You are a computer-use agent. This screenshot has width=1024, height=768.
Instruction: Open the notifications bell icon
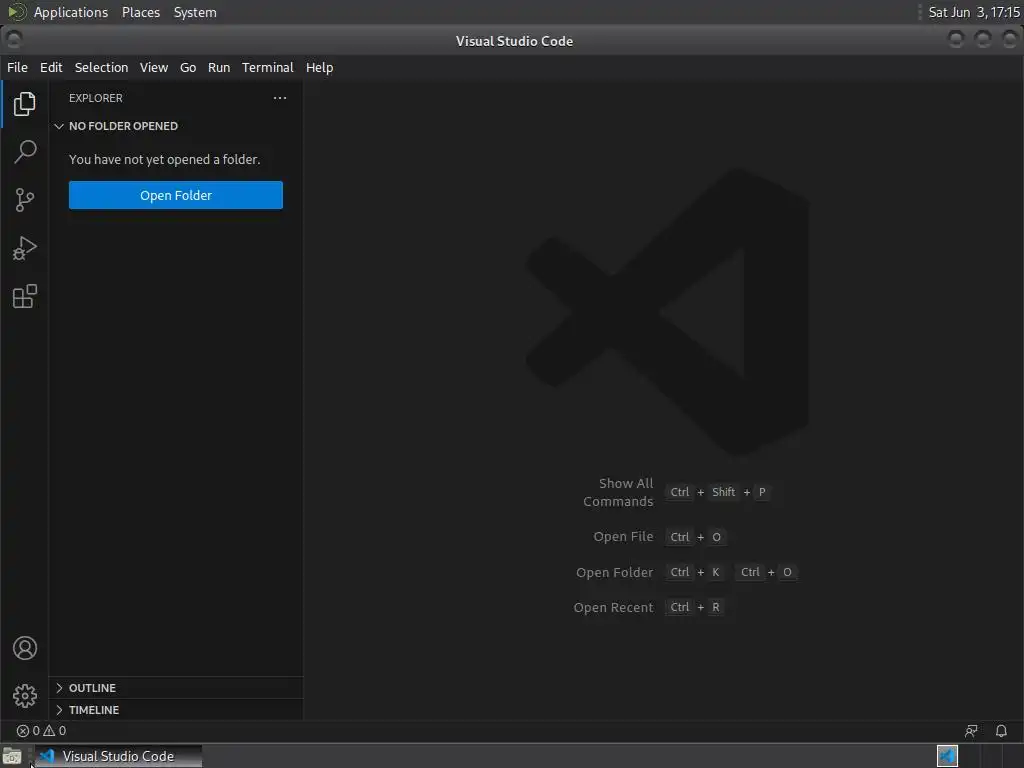pyautogui.click(x=1000, y=731)
